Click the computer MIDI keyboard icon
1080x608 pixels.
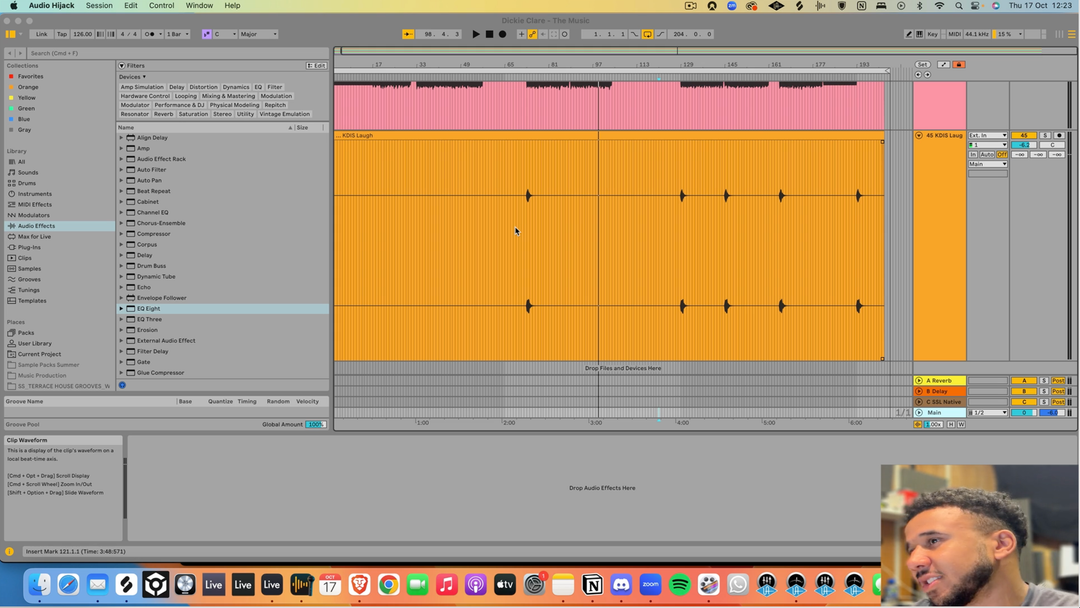point(920,34)
